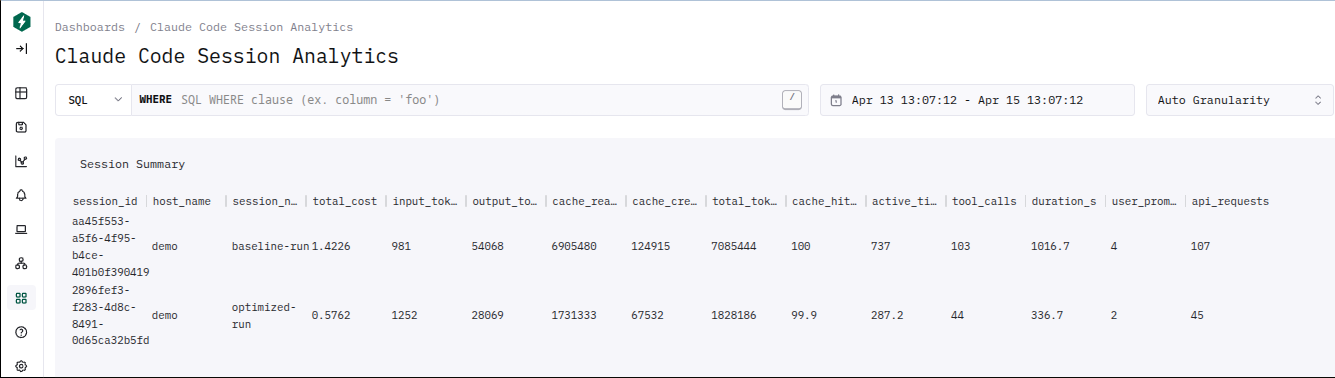
Task: Open the SQL language dropdown
Action: click(94, 100)
